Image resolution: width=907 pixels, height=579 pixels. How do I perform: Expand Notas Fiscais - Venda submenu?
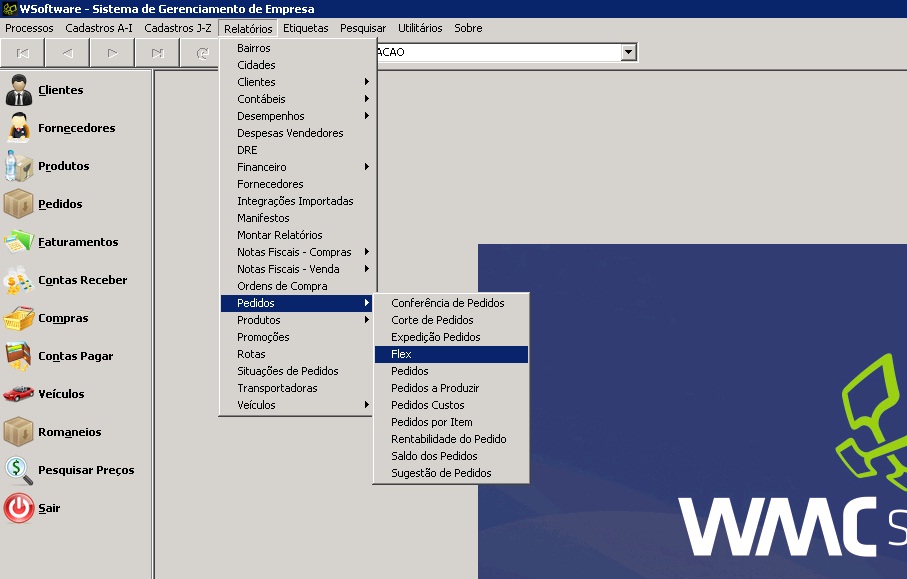(x=298, y=269)
